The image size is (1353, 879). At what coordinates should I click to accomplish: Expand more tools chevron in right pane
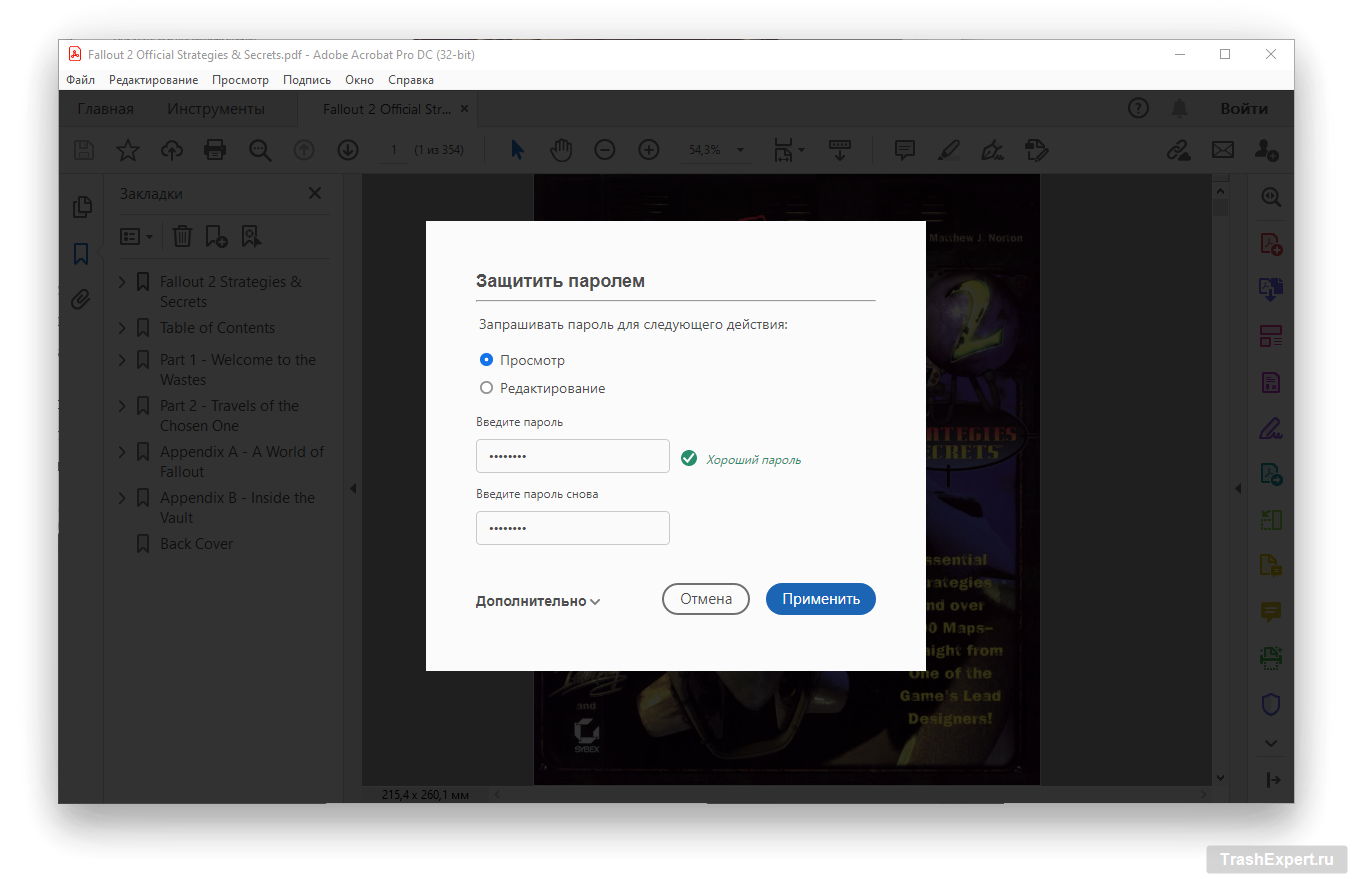tap(1271, 743)
